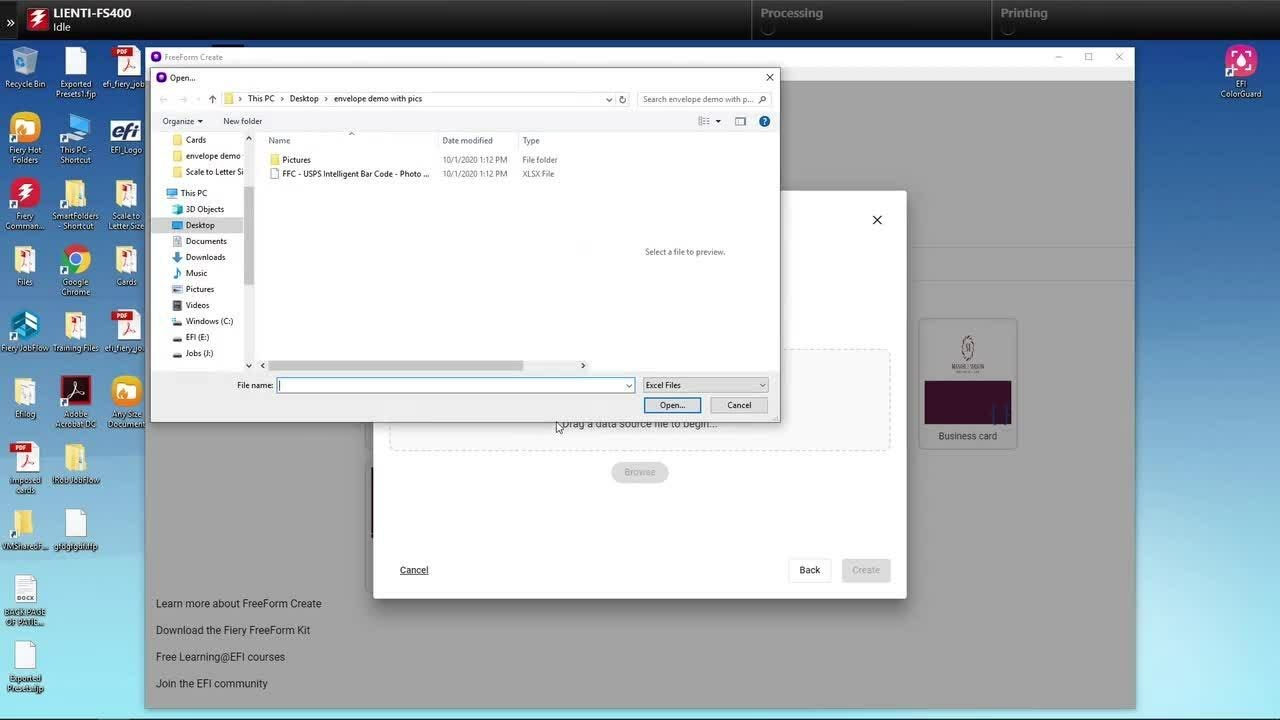Select Cards folder in navigation pane

196,140
